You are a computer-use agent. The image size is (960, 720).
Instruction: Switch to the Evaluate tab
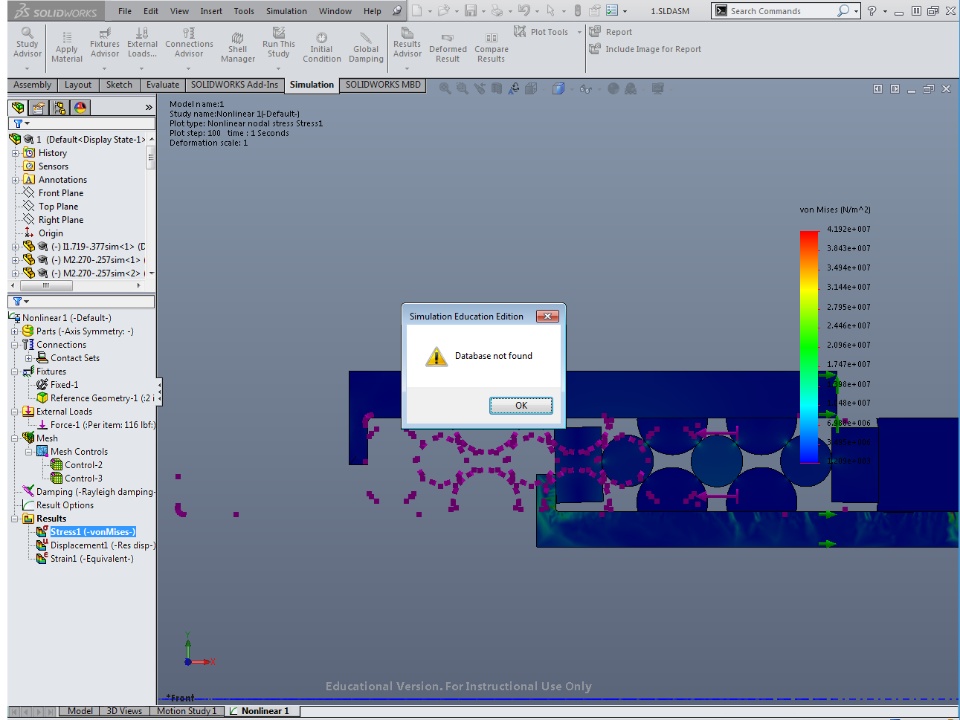(162, 85)
